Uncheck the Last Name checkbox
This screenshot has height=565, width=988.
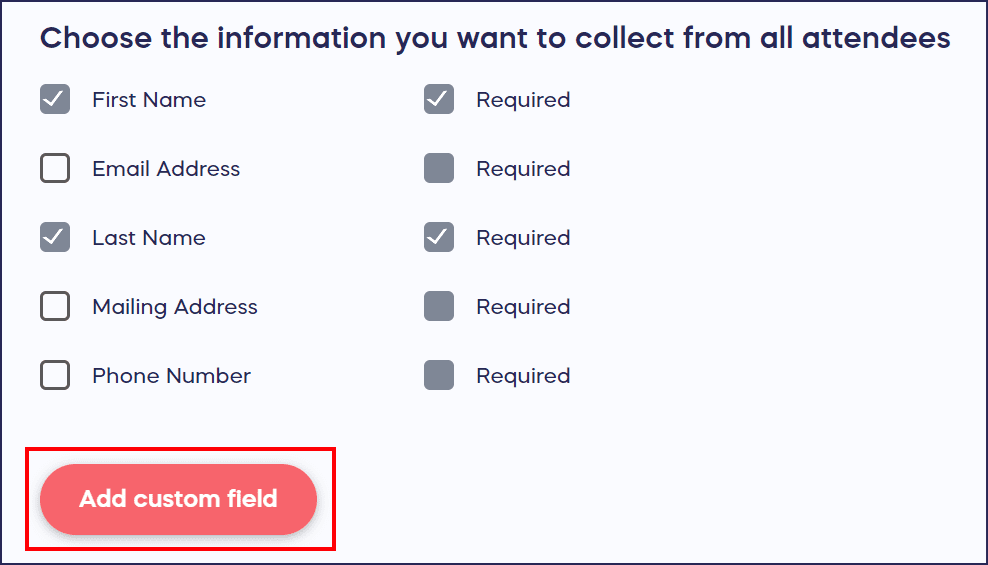[x=55, y=238]
